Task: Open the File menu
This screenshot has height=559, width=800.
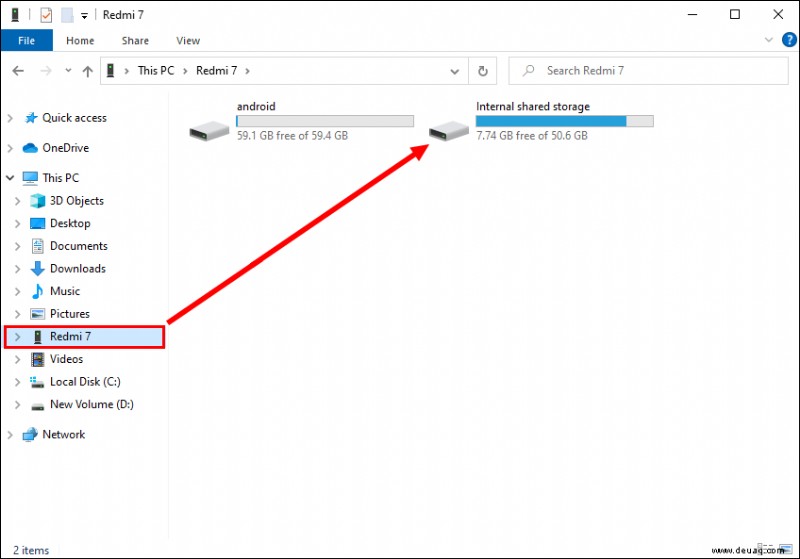Action: pyautogui.click(x=27, y=40)
